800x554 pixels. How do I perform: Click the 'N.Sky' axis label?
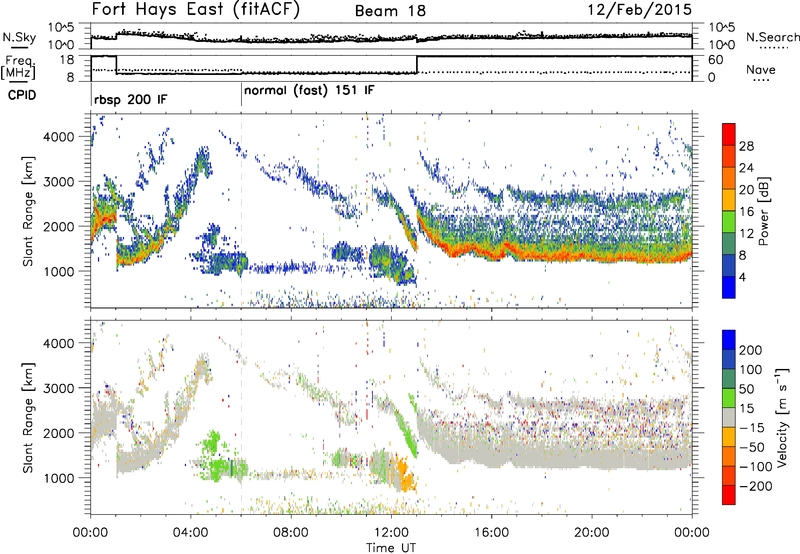[x=19, y=38]
